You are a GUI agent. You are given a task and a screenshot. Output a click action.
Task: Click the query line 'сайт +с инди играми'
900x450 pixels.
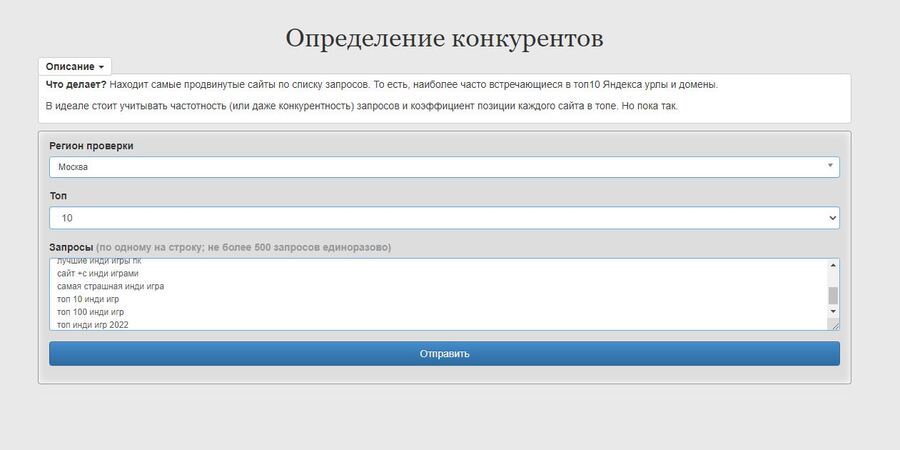[98, 273]
